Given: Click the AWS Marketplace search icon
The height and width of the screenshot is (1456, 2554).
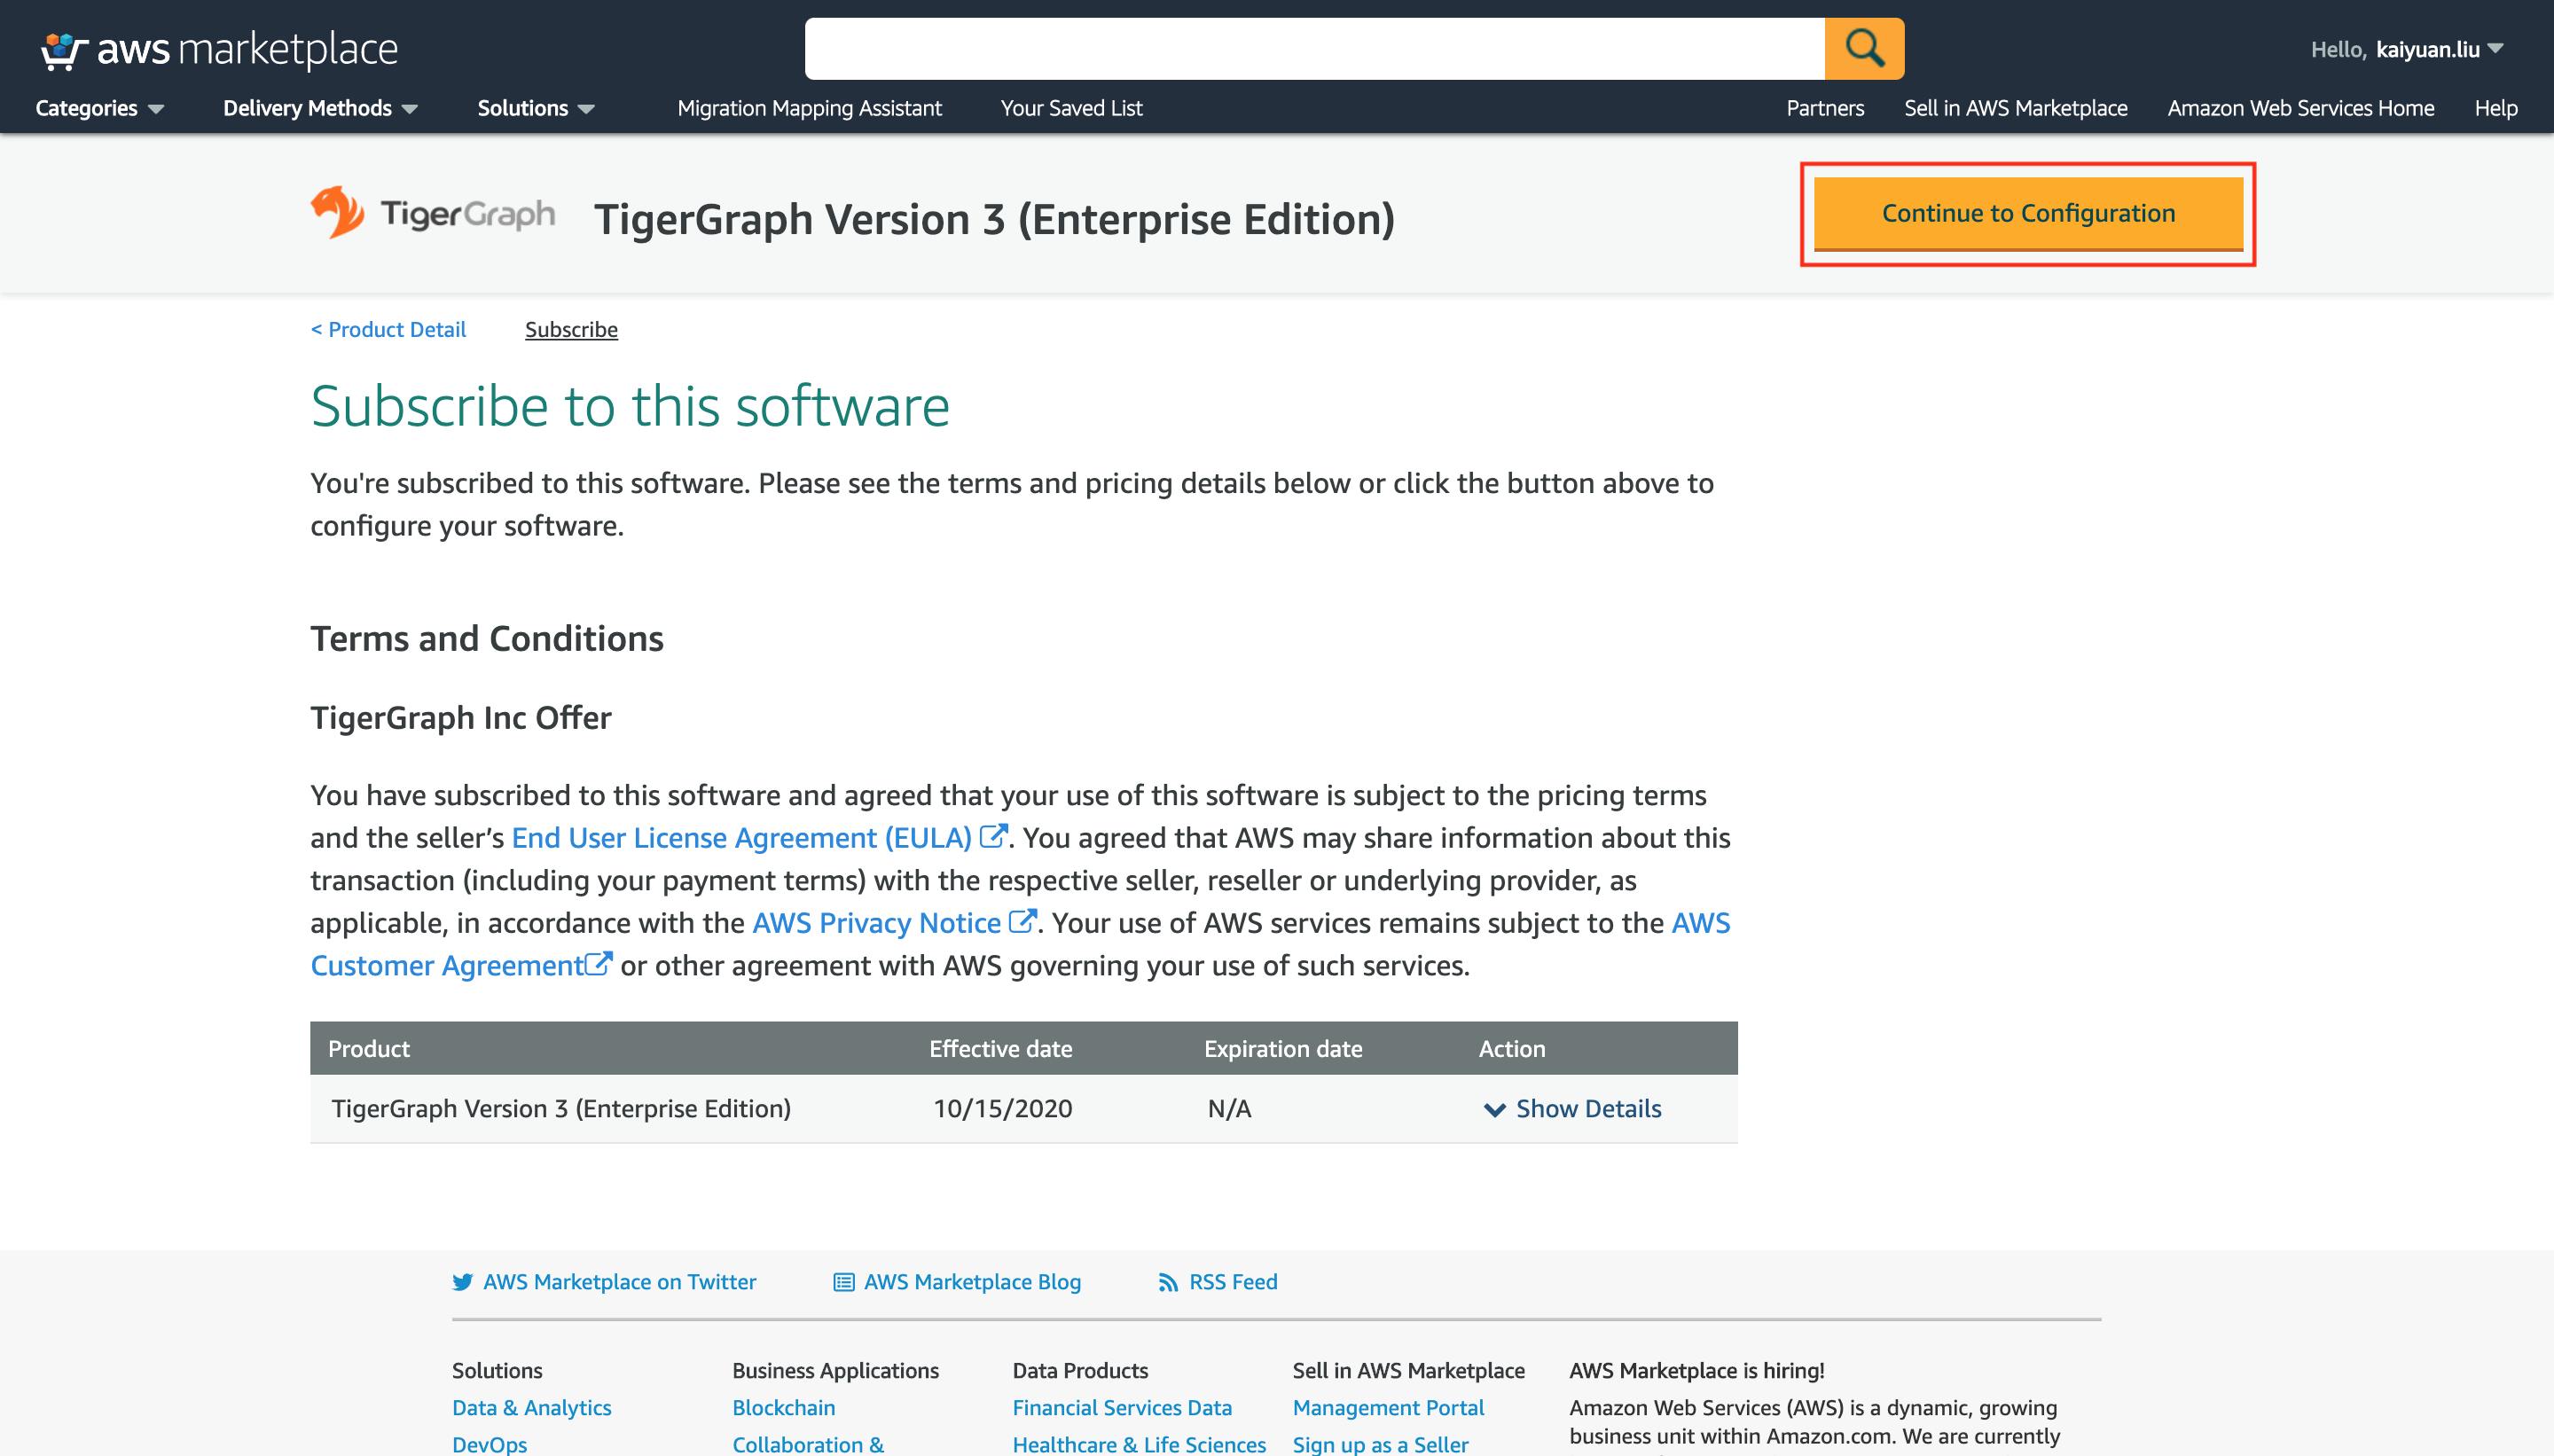Looking at the screenshot, I should click(x=1865, y=47).
